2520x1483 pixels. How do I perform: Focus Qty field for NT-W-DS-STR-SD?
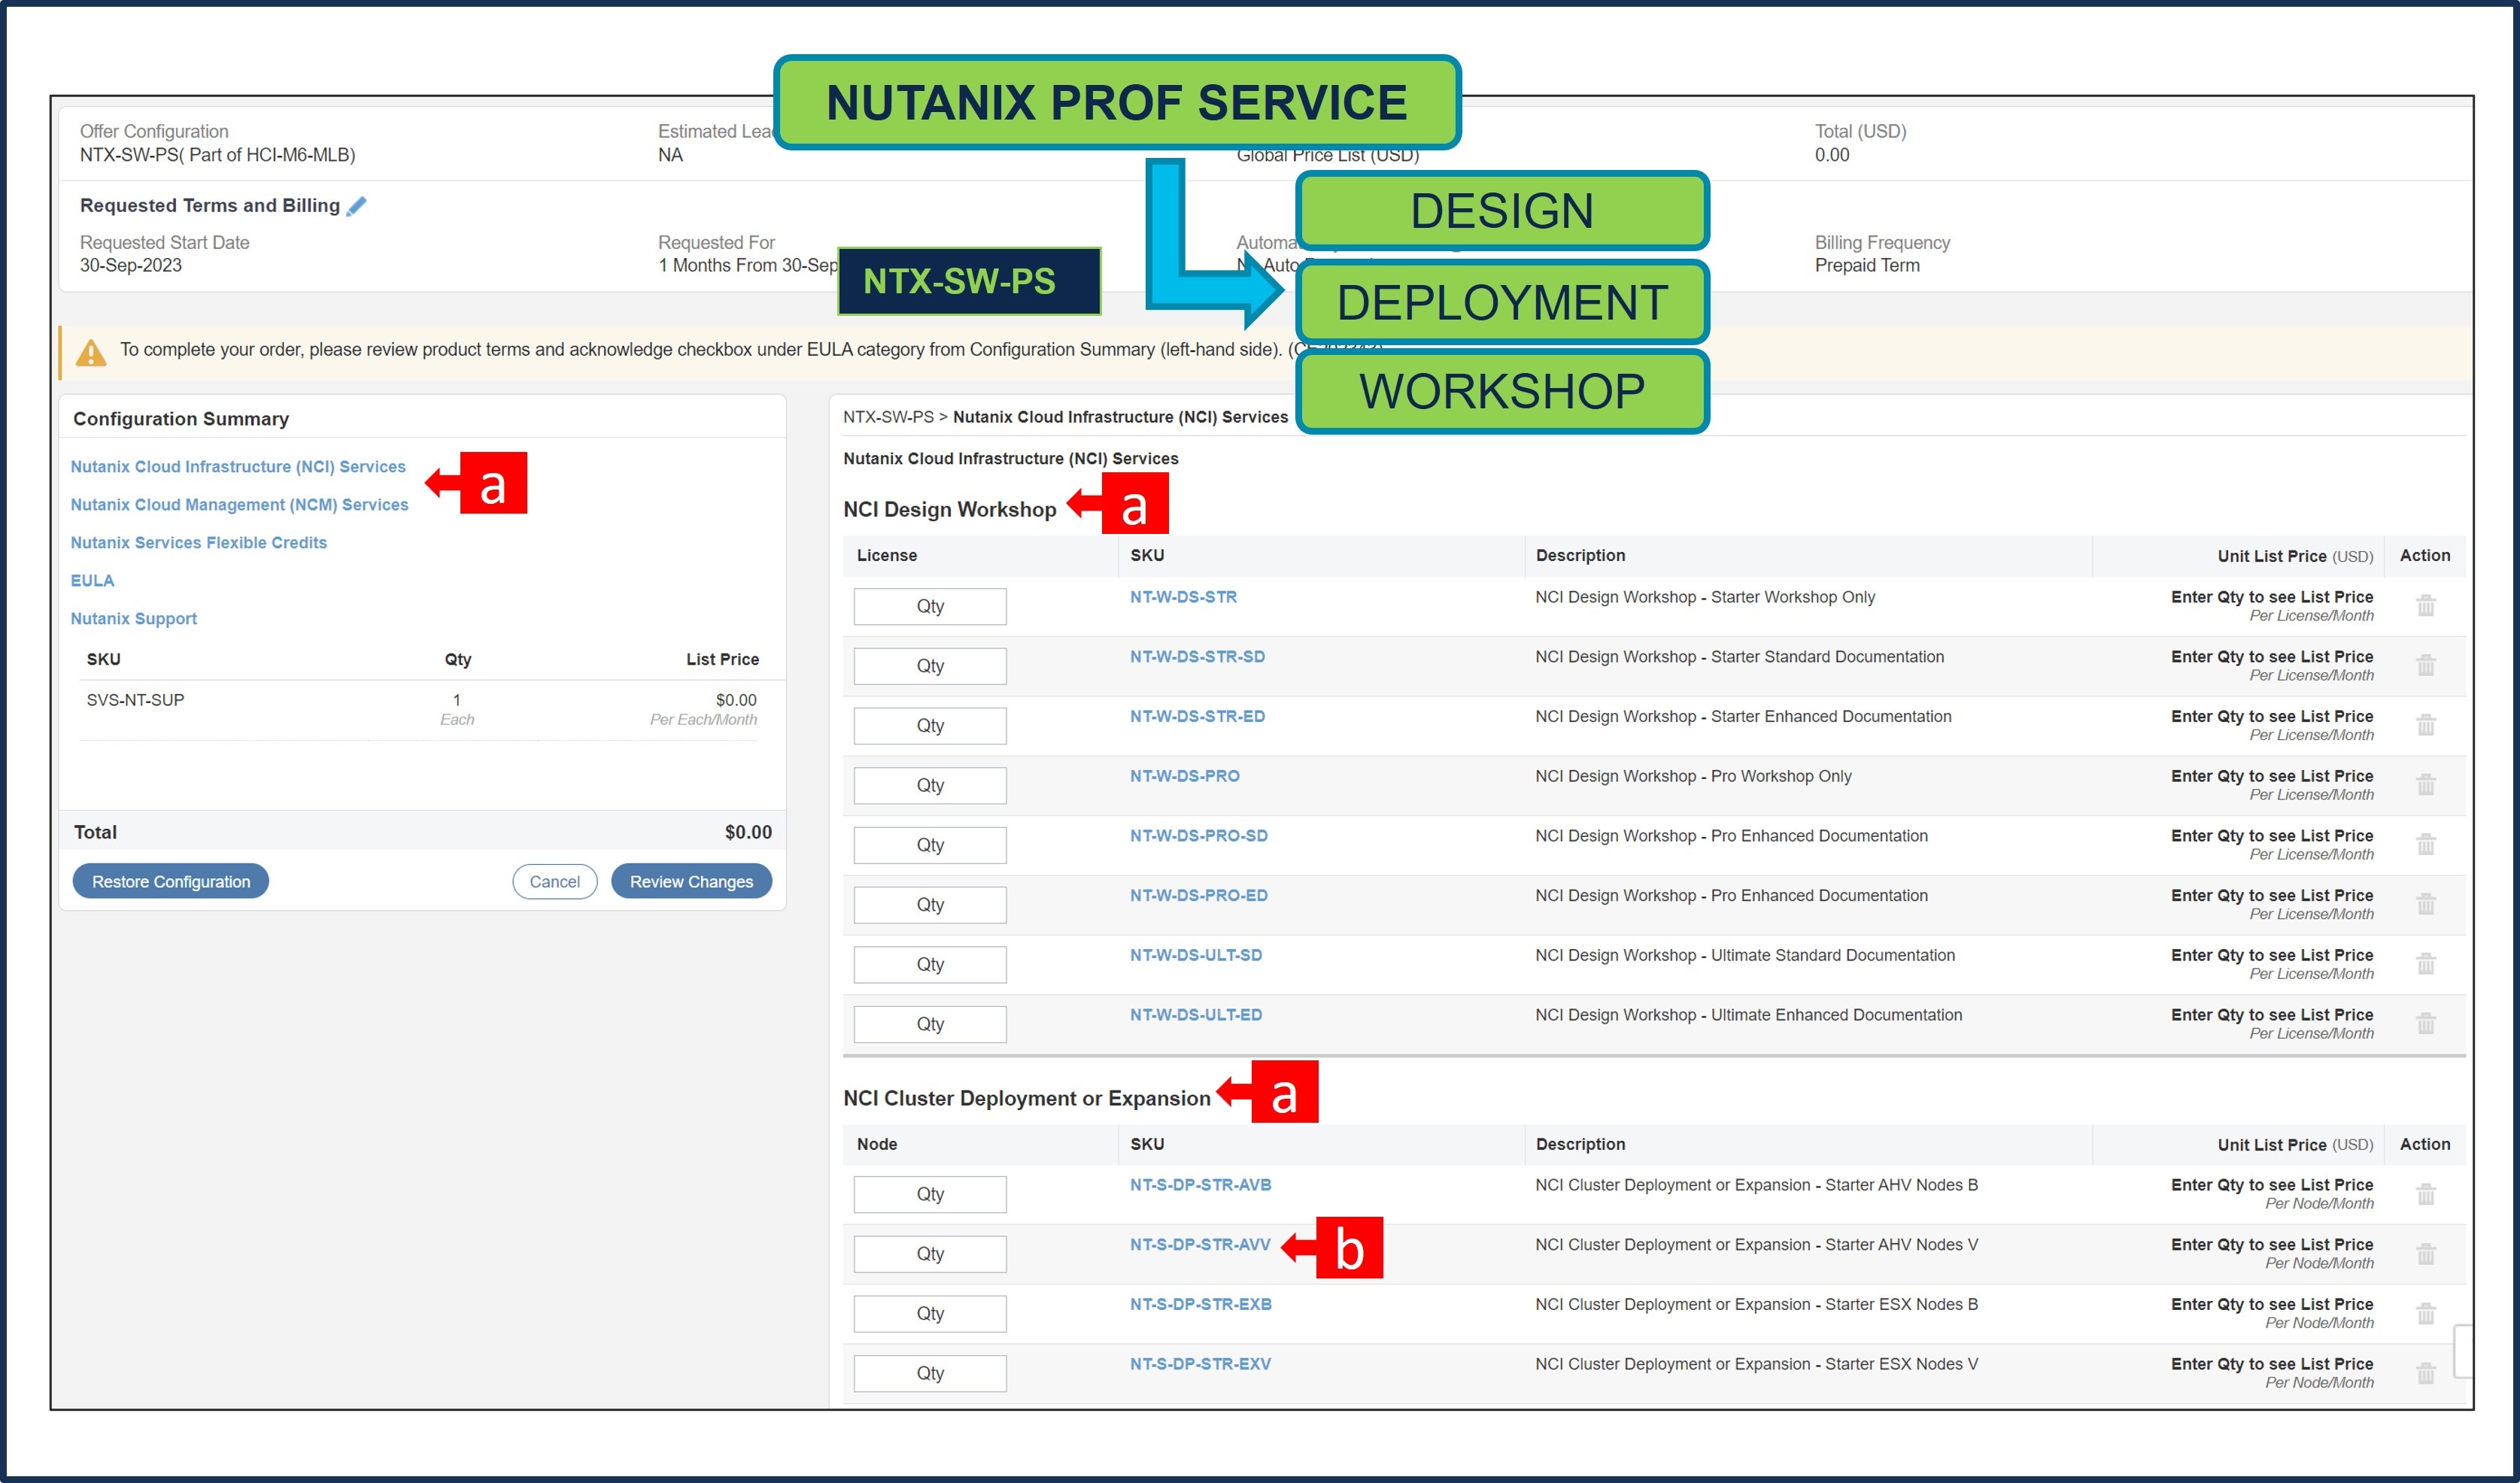click(930, 666)
